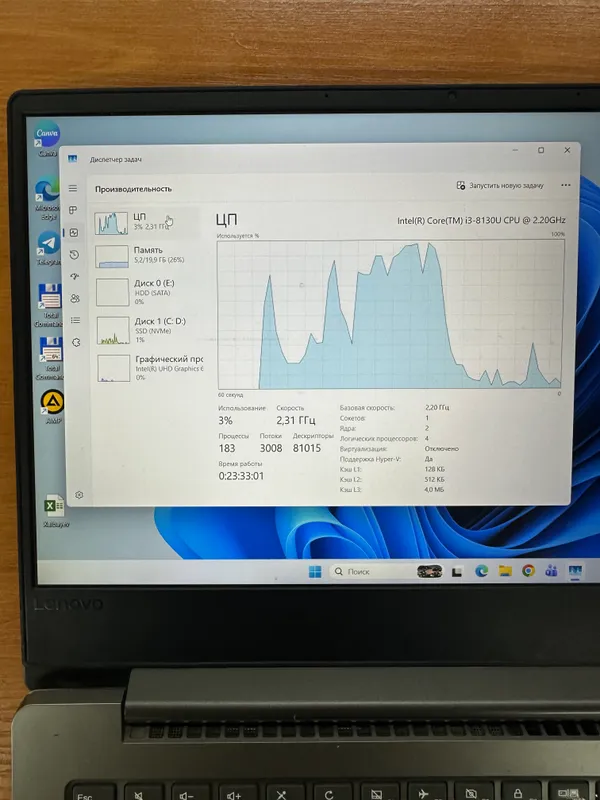Select the ЦП performance item
Viewport: 600px width, 800px height.
(x=147, y=222)
